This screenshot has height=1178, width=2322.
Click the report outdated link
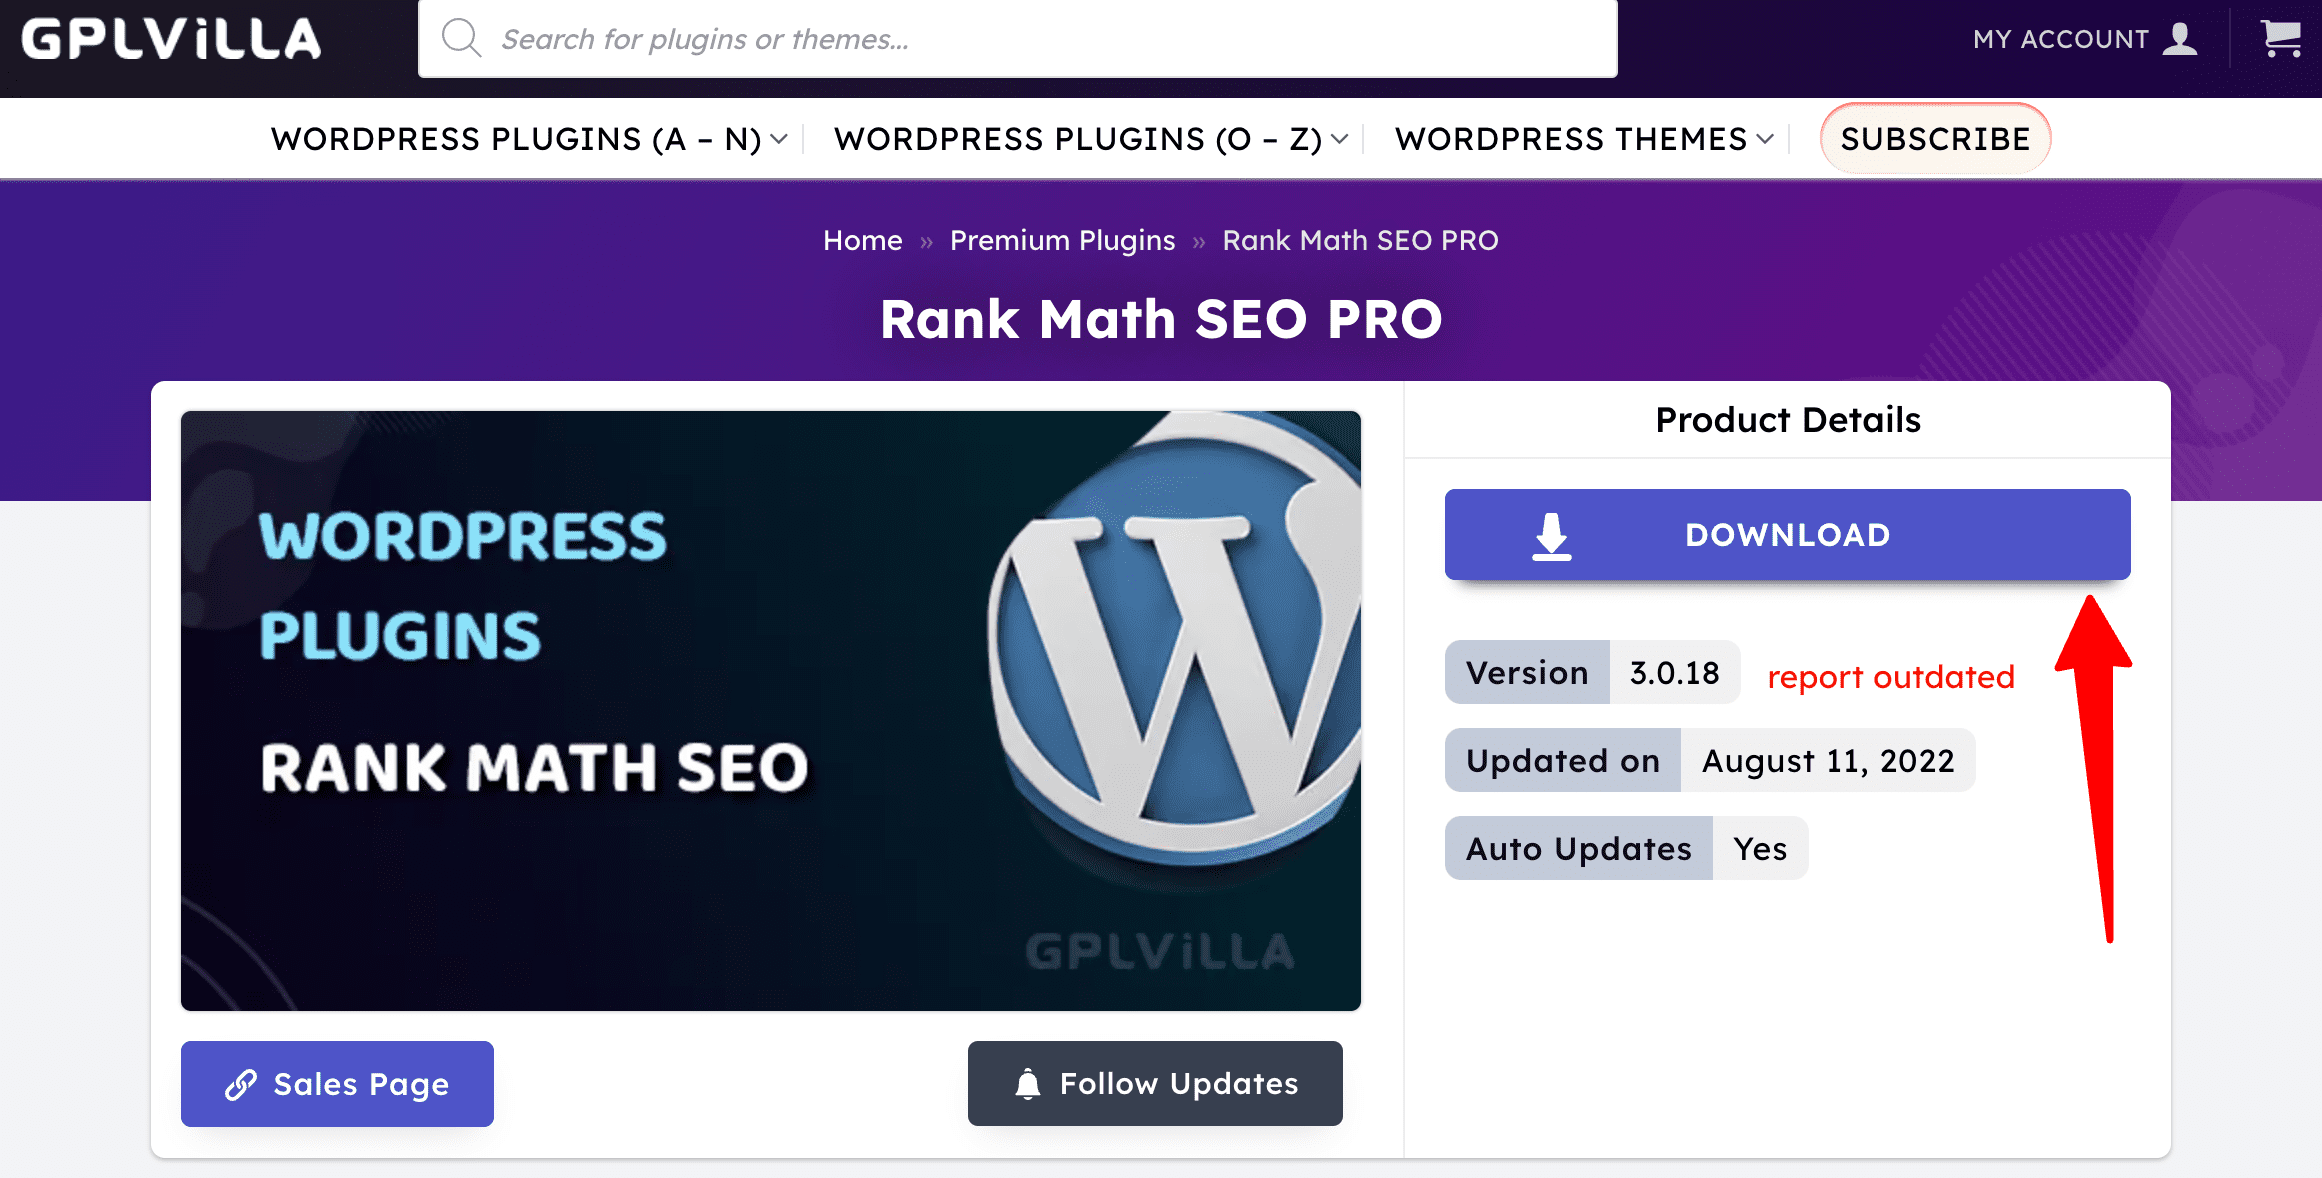coord(1890,677)
